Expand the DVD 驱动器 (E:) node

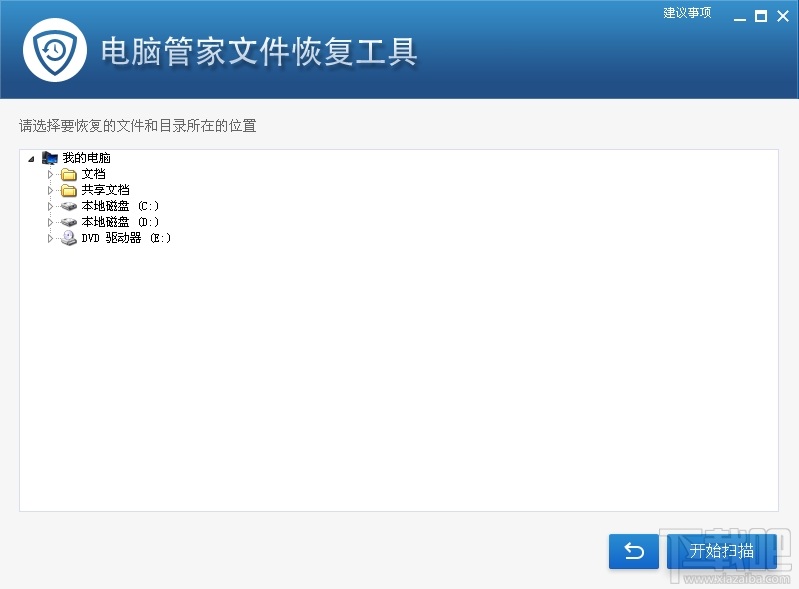50,238
